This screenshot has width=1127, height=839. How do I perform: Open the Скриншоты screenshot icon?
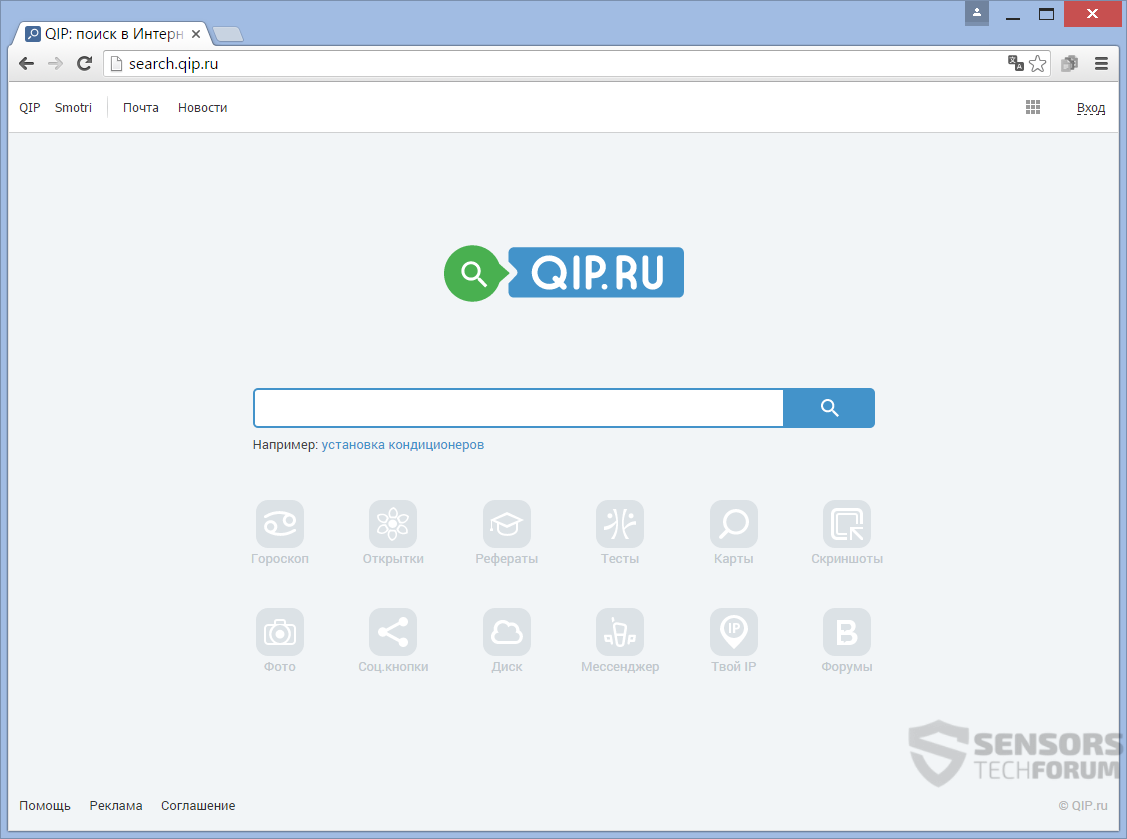(847, 523)
